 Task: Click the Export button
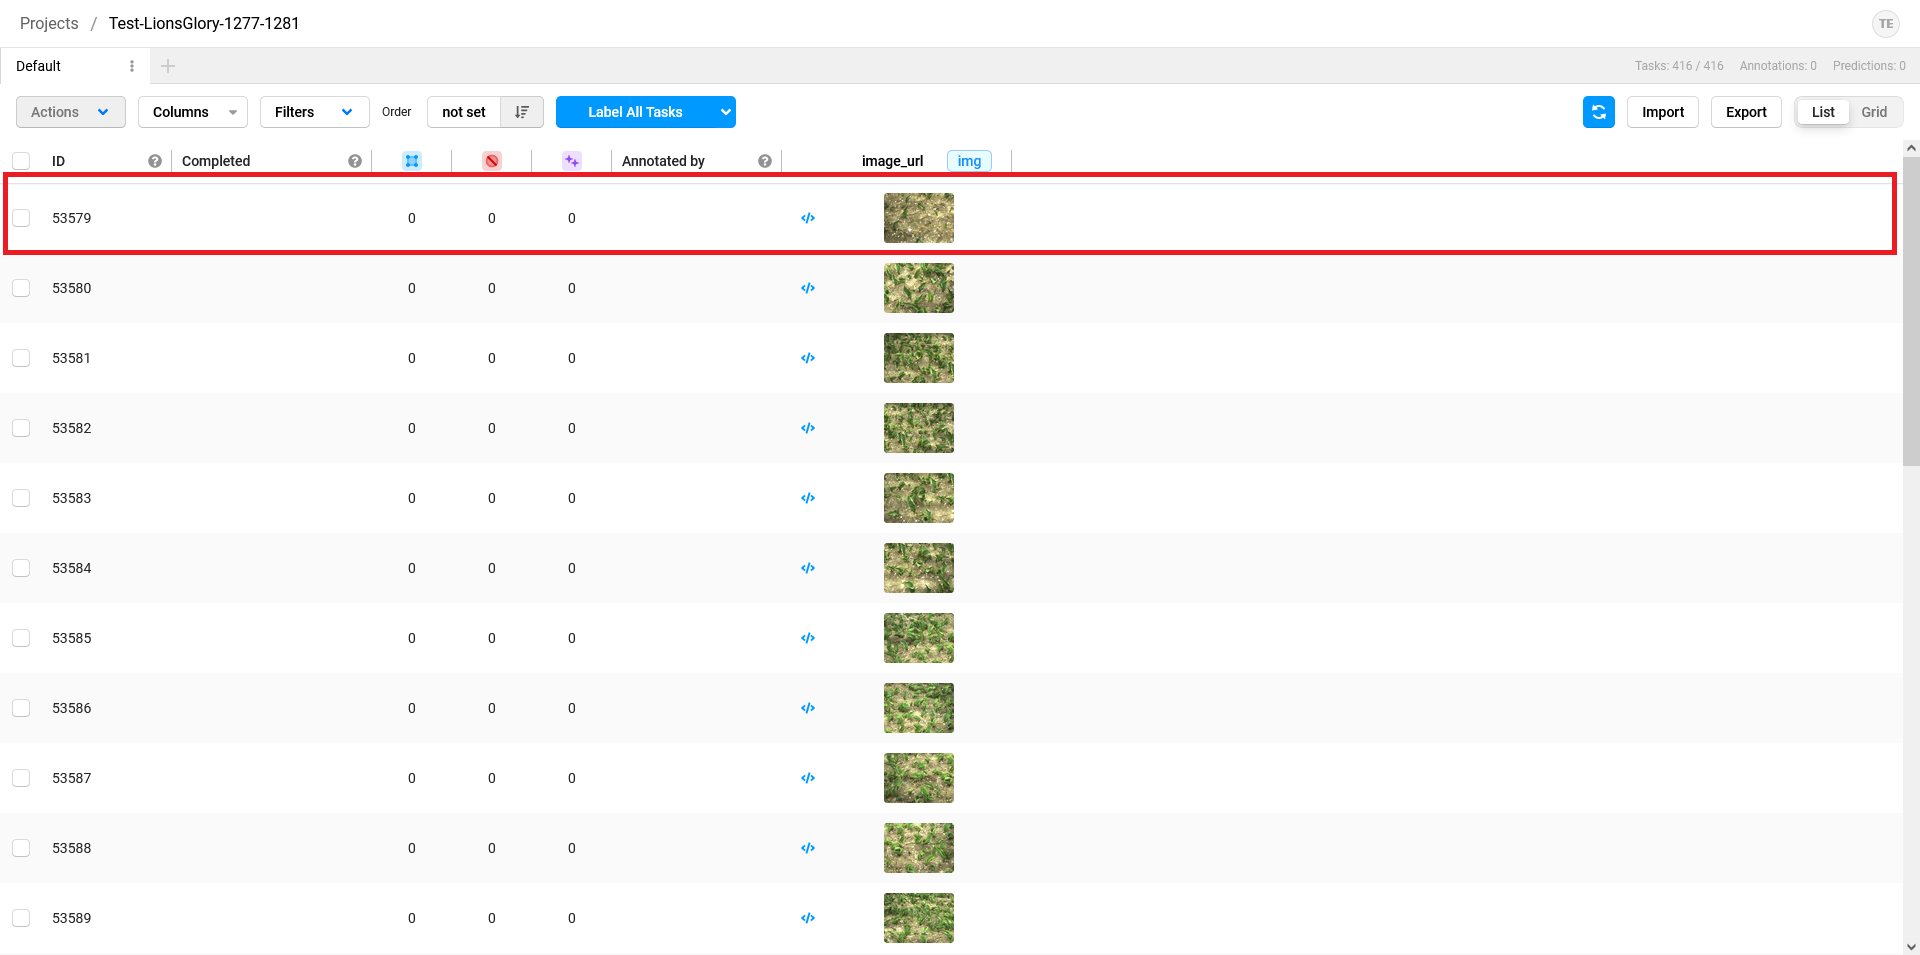tap(1746, 112)
